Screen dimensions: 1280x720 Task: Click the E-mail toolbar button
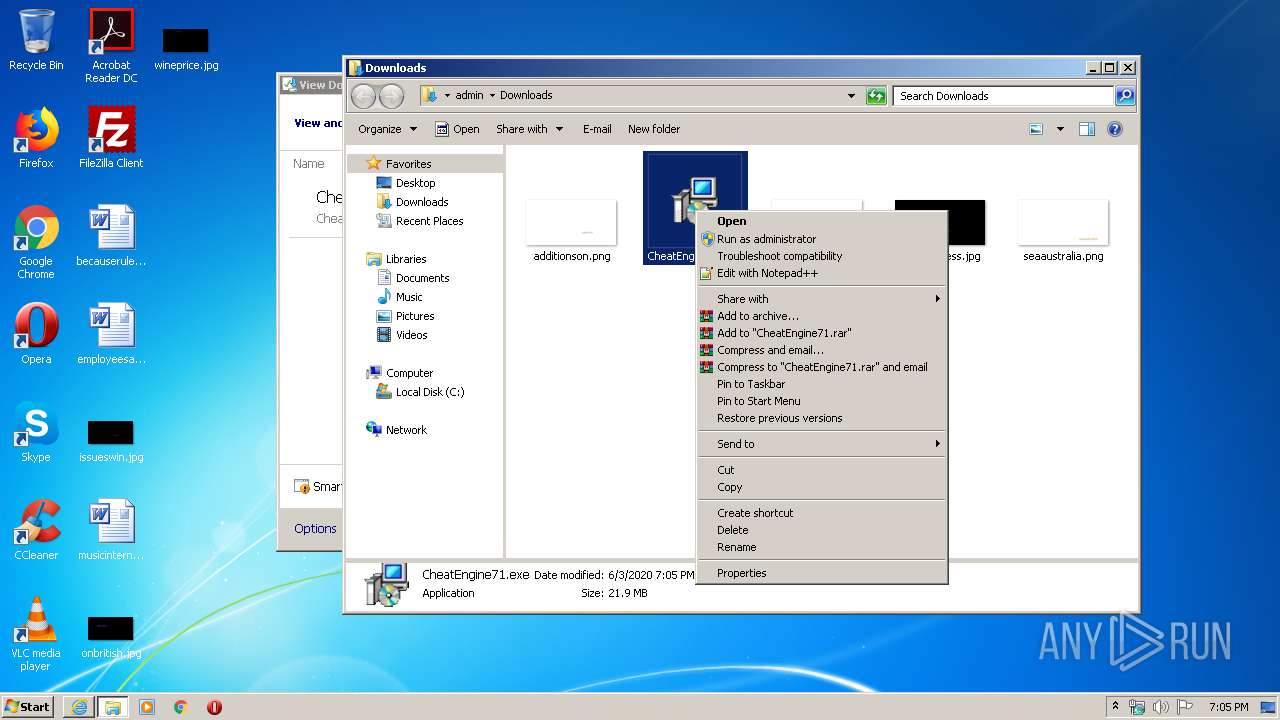(x=597, y=129)
